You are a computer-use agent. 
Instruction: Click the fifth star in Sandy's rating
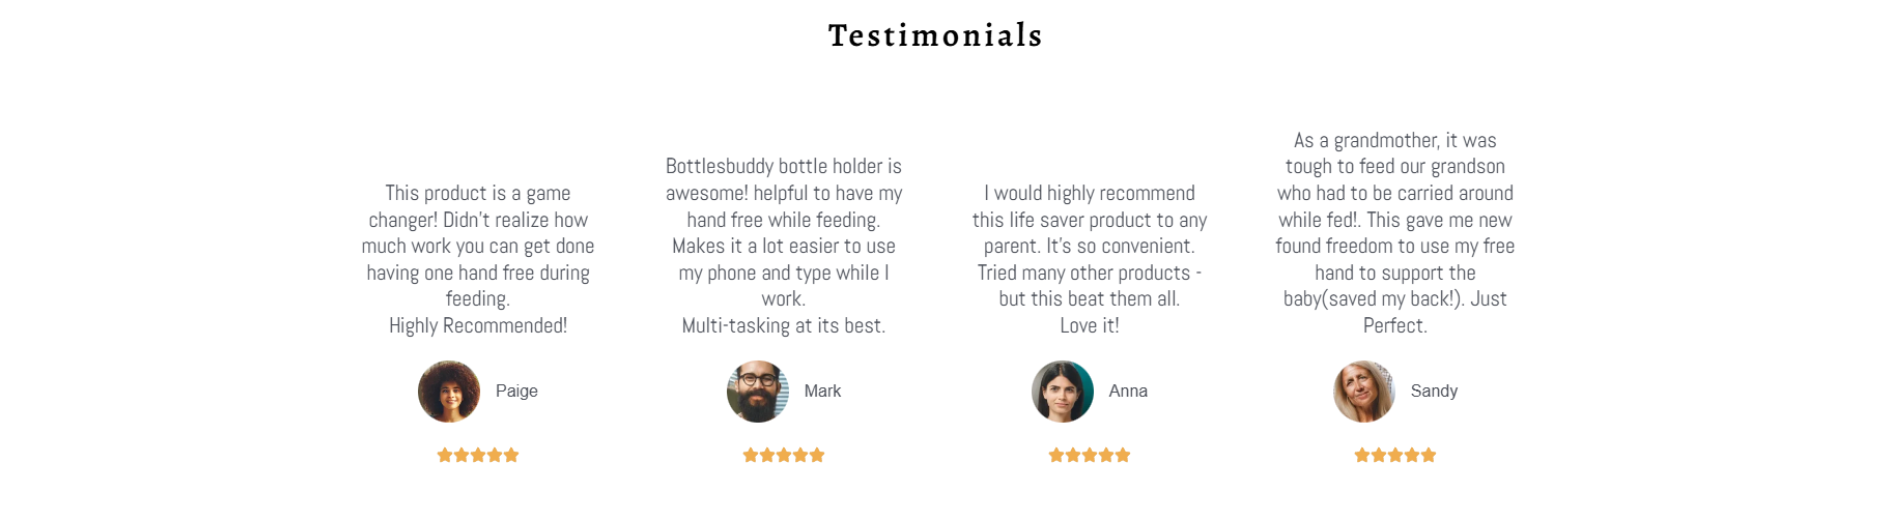[1428, 455]
